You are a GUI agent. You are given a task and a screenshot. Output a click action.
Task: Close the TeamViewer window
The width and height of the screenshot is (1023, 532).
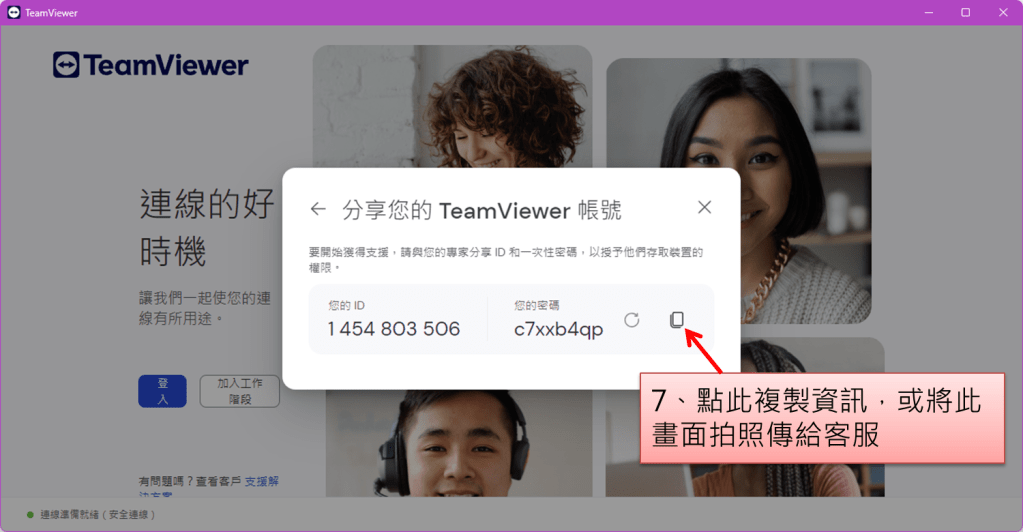pos(1003,13)
